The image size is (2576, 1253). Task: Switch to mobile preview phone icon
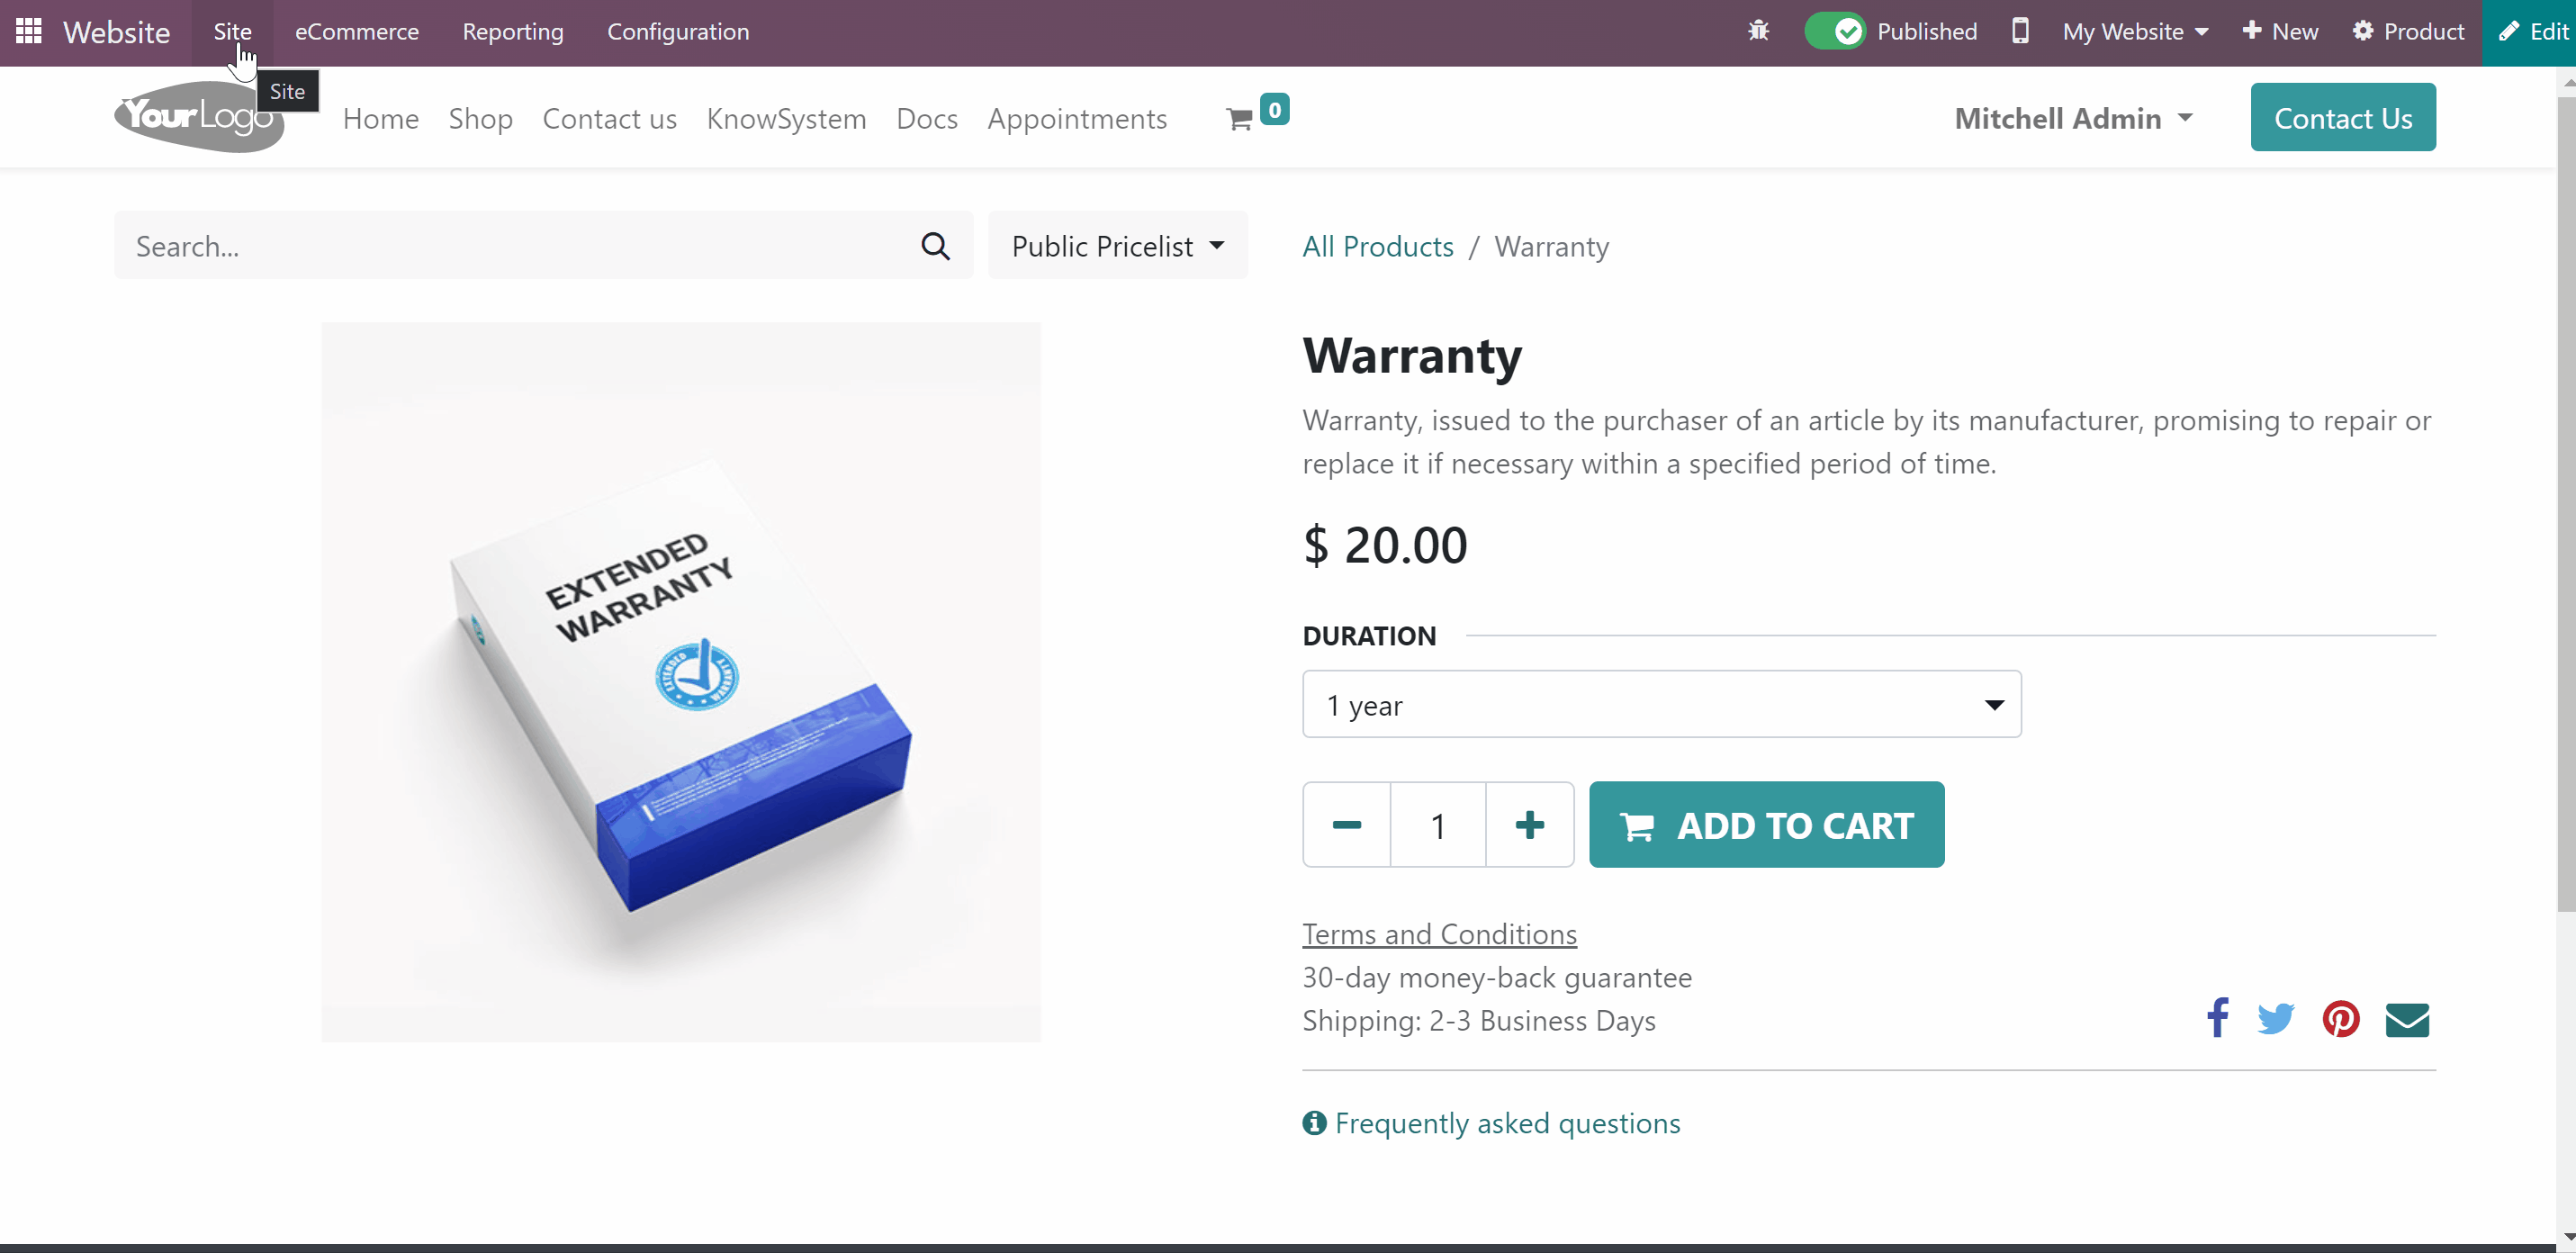pyautogui.click(x=2020, y=31)
